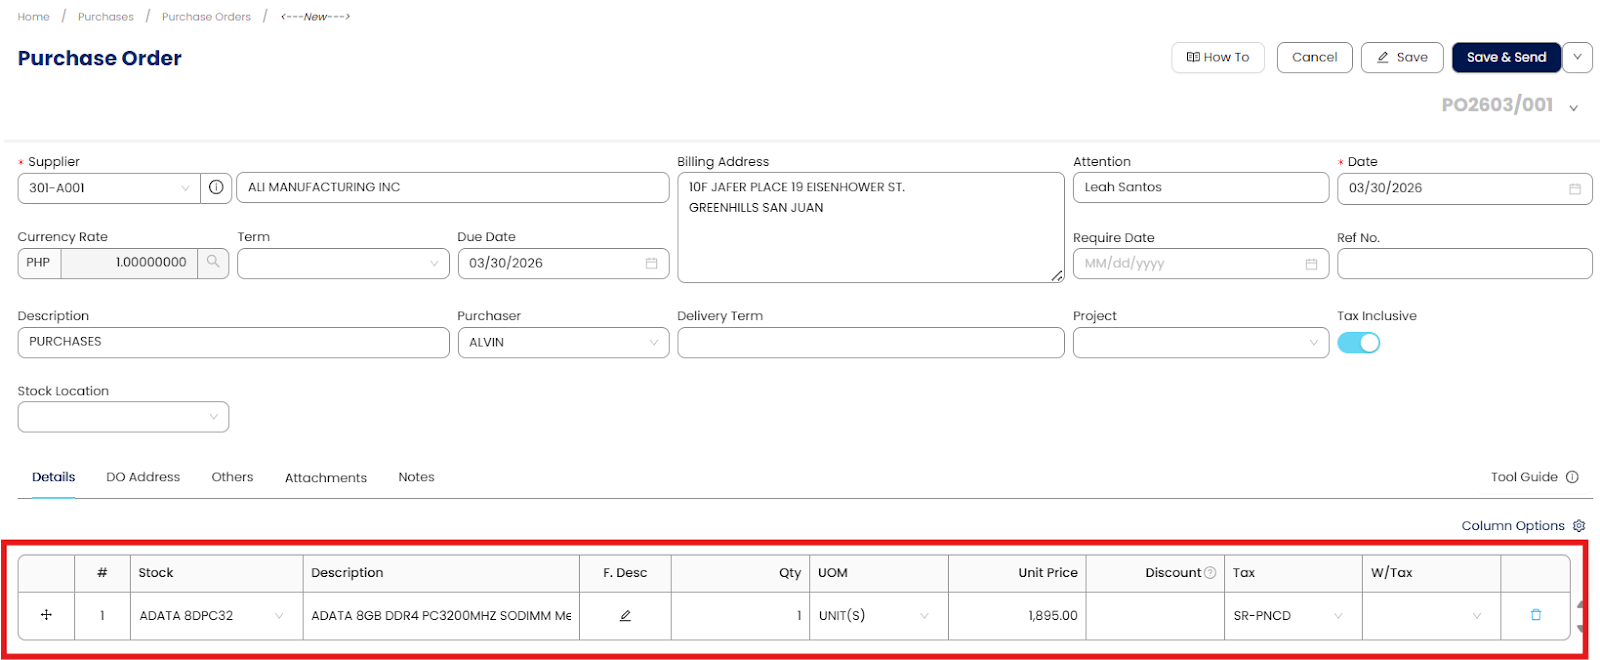Open the Stock Location dropdown
The width and height of the screenshot is (1600, 660).
click(x=123, y=417)
